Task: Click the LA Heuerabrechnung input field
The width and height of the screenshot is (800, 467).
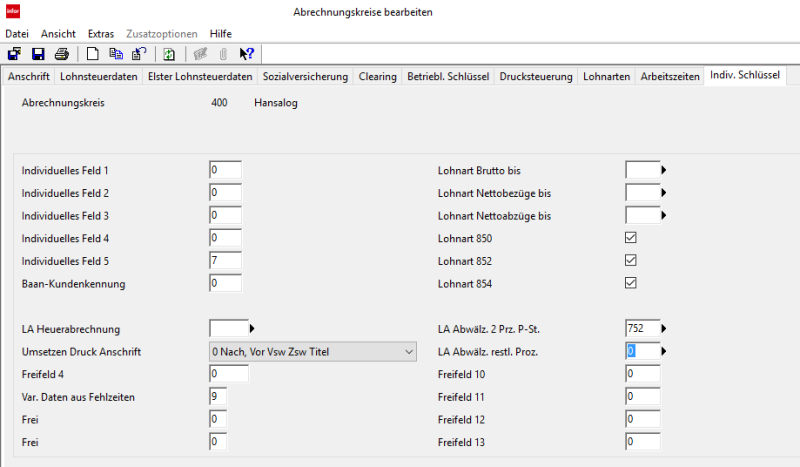Action: click(x=229, y=329)
